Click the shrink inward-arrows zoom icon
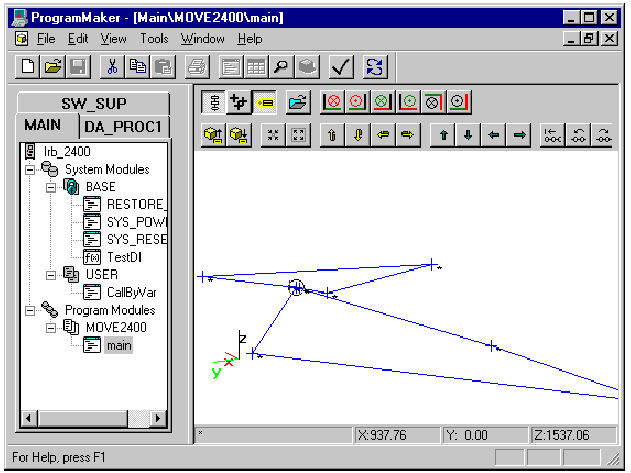 273,135
